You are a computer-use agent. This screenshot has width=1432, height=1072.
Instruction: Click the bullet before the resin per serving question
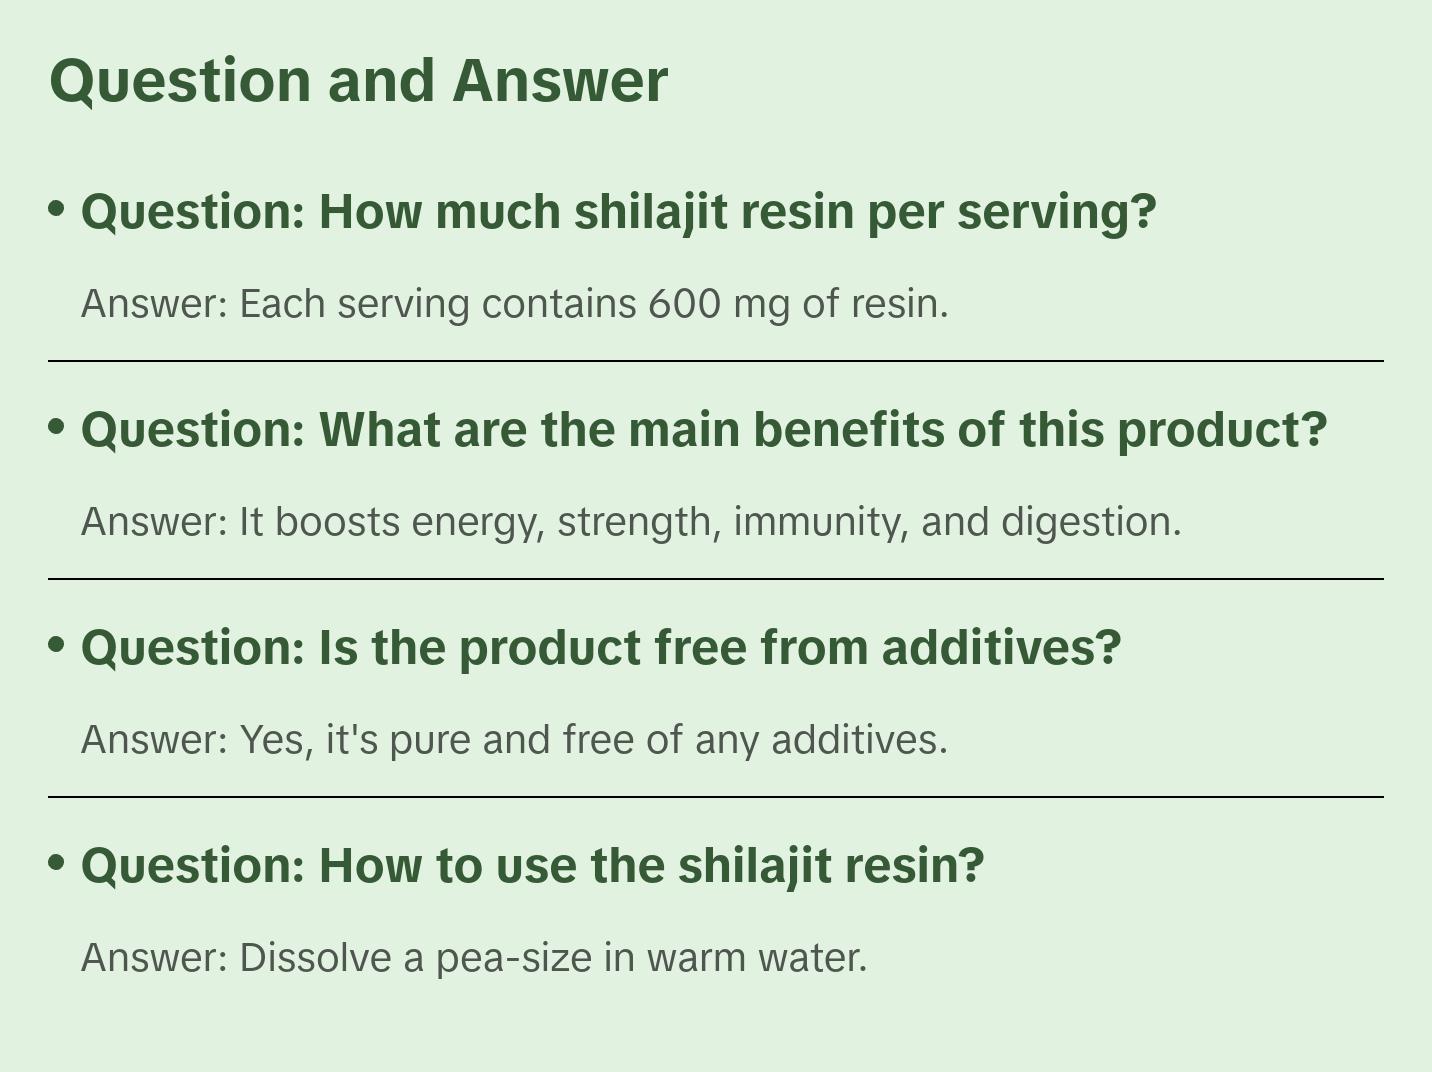click(x=57, y=209)
